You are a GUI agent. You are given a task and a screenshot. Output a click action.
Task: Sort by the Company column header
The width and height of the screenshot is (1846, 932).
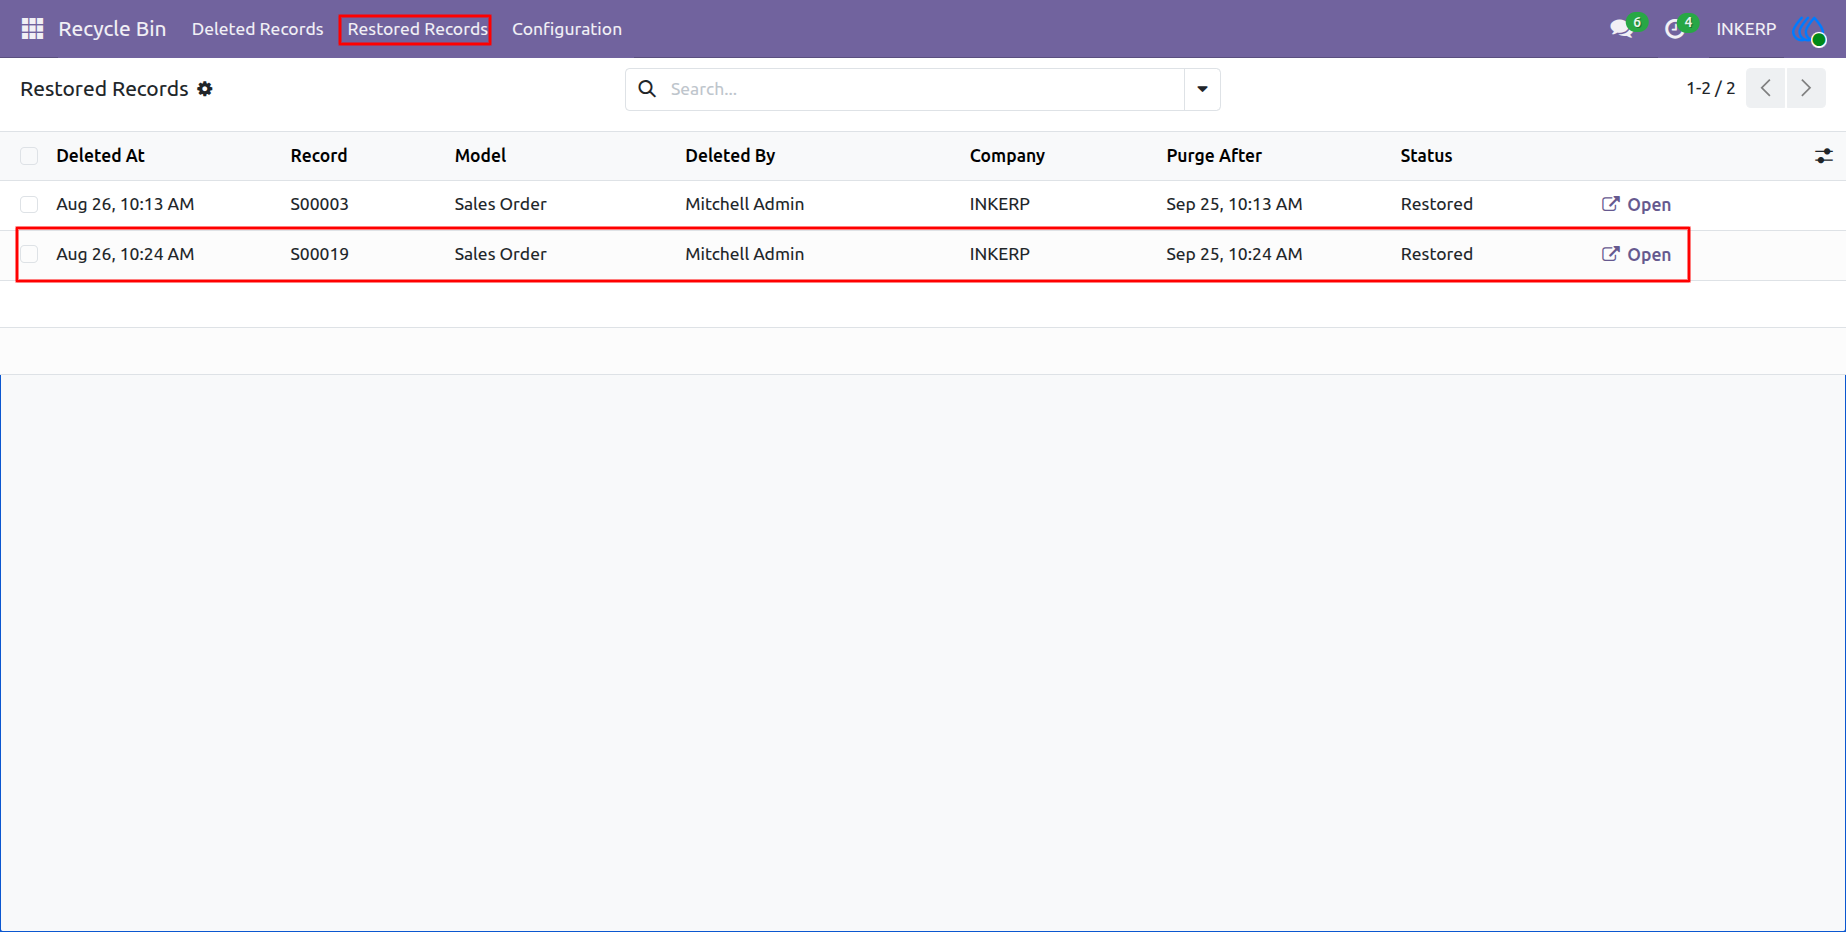(1007, 156)
